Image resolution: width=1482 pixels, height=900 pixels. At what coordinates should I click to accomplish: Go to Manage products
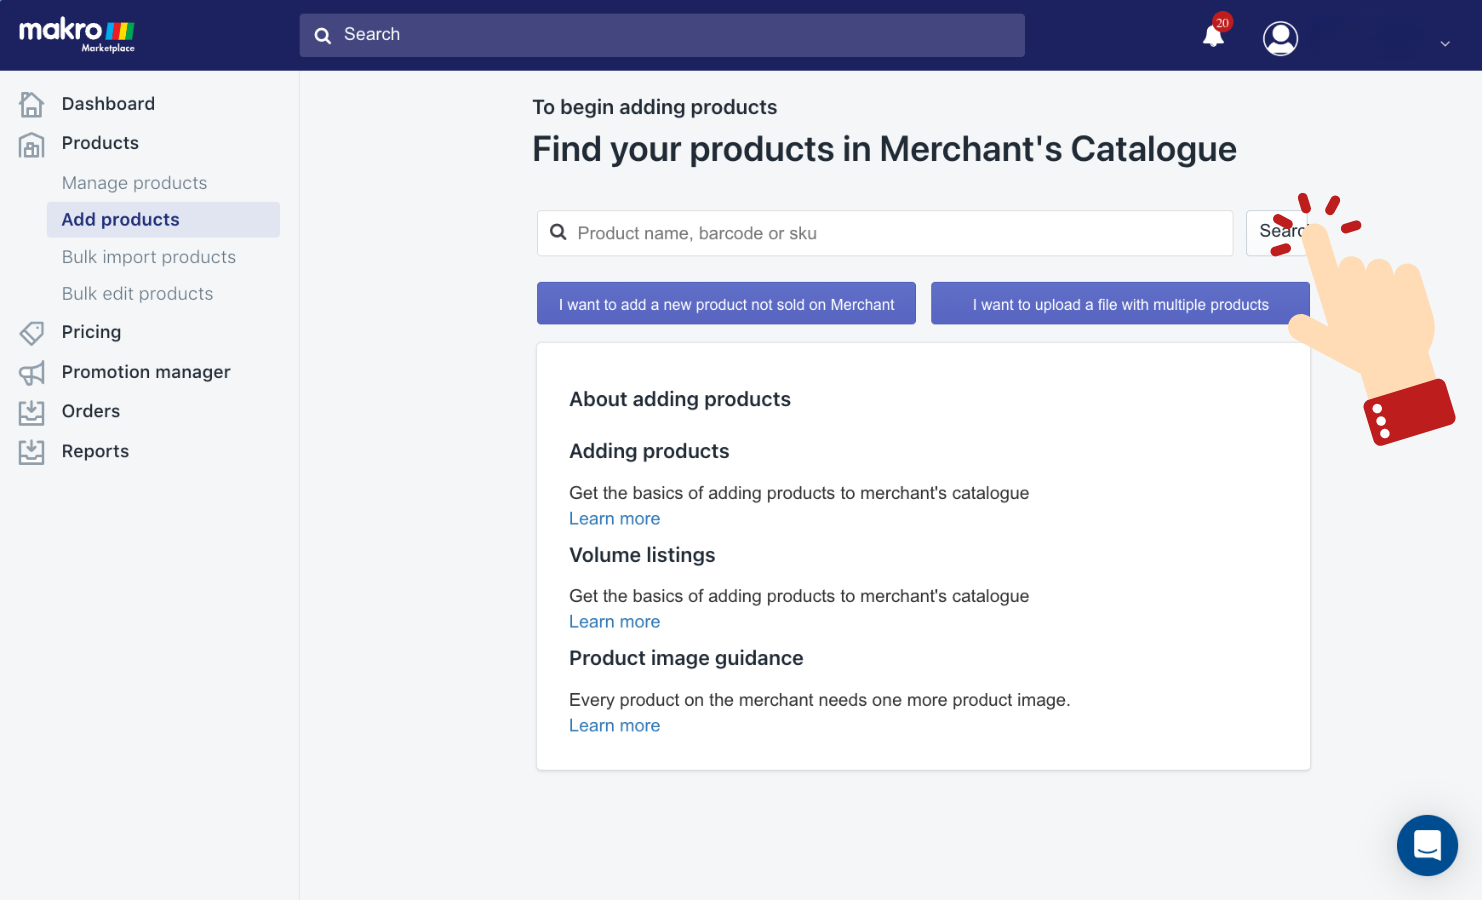(x=134, y=183)
